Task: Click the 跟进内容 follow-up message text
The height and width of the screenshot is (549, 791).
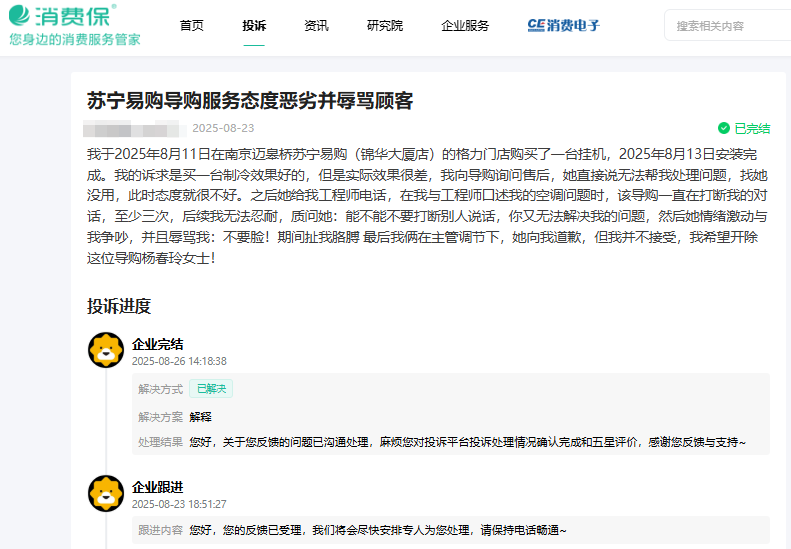Action: point(378,530)
